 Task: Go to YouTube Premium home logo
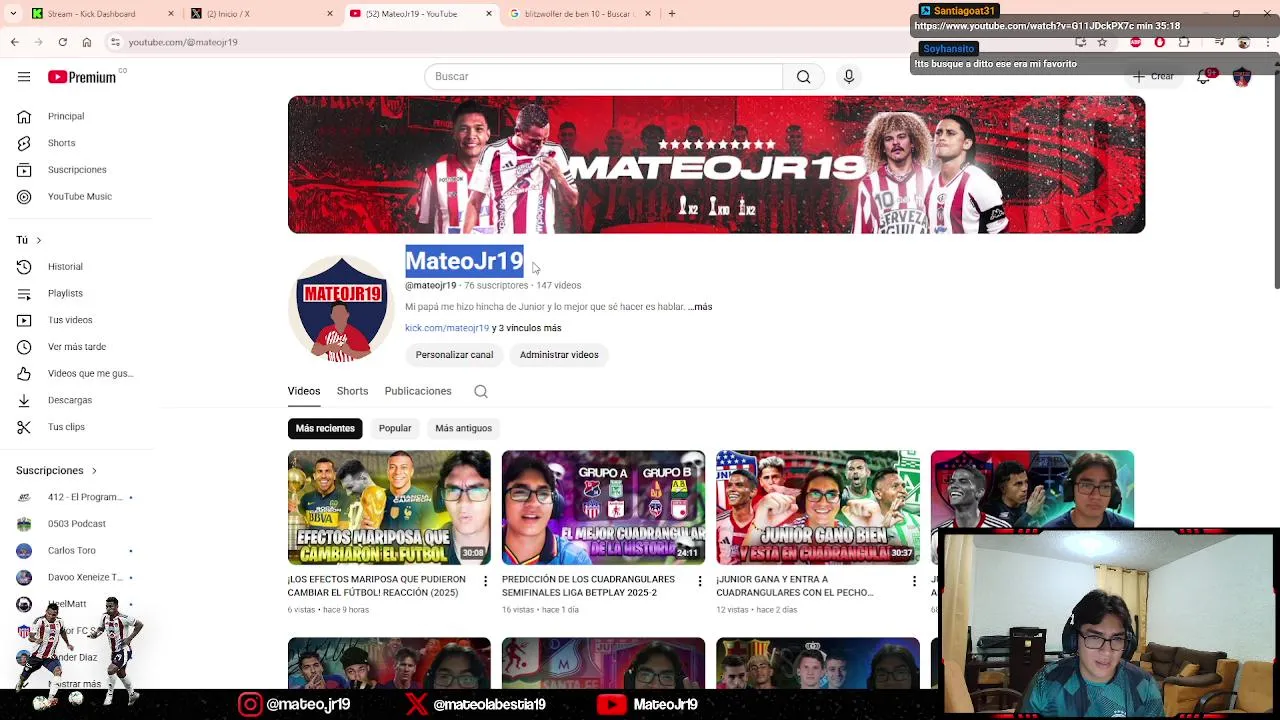coord(82,77)
